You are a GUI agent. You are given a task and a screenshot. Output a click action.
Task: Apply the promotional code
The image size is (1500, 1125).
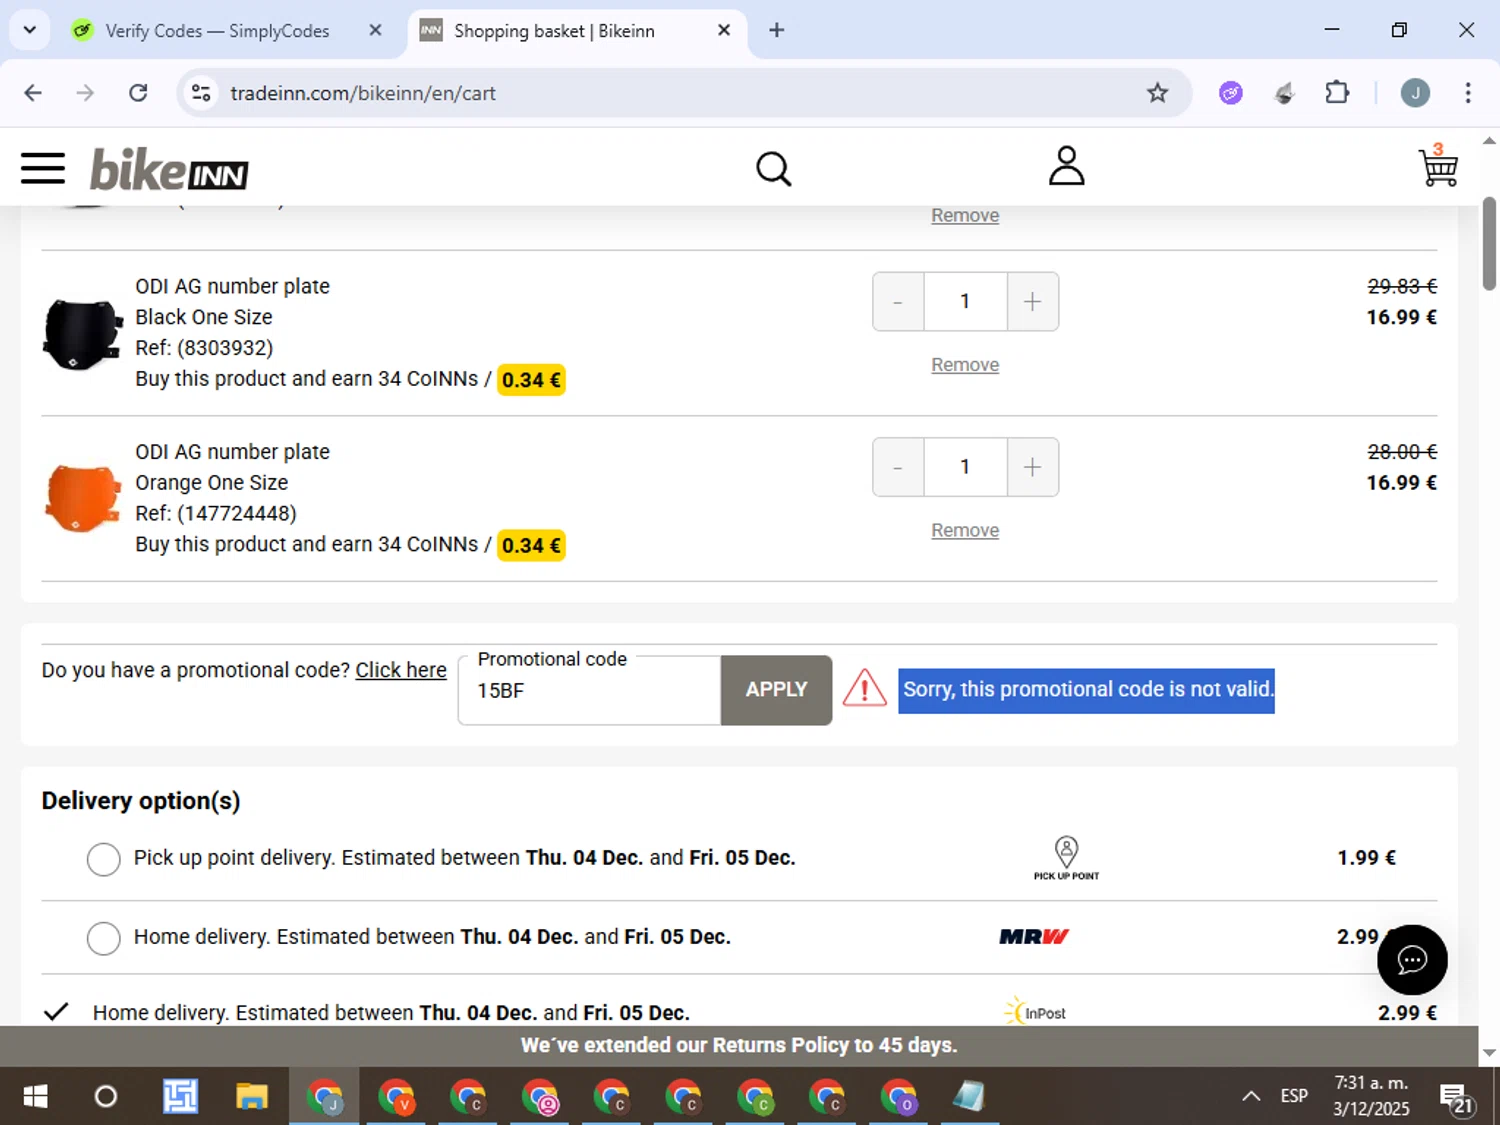pyautogui.click(x=776, y=690)
